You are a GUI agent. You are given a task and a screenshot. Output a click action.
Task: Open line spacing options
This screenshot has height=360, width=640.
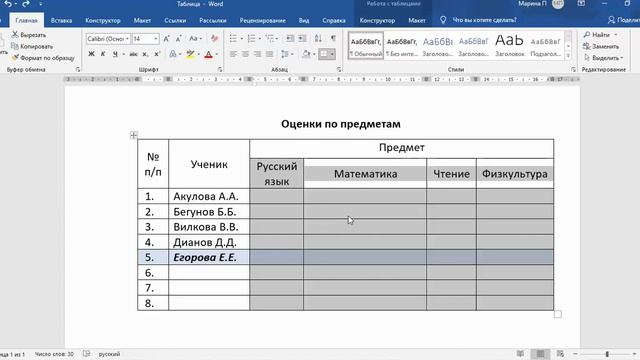click(287, 54)
